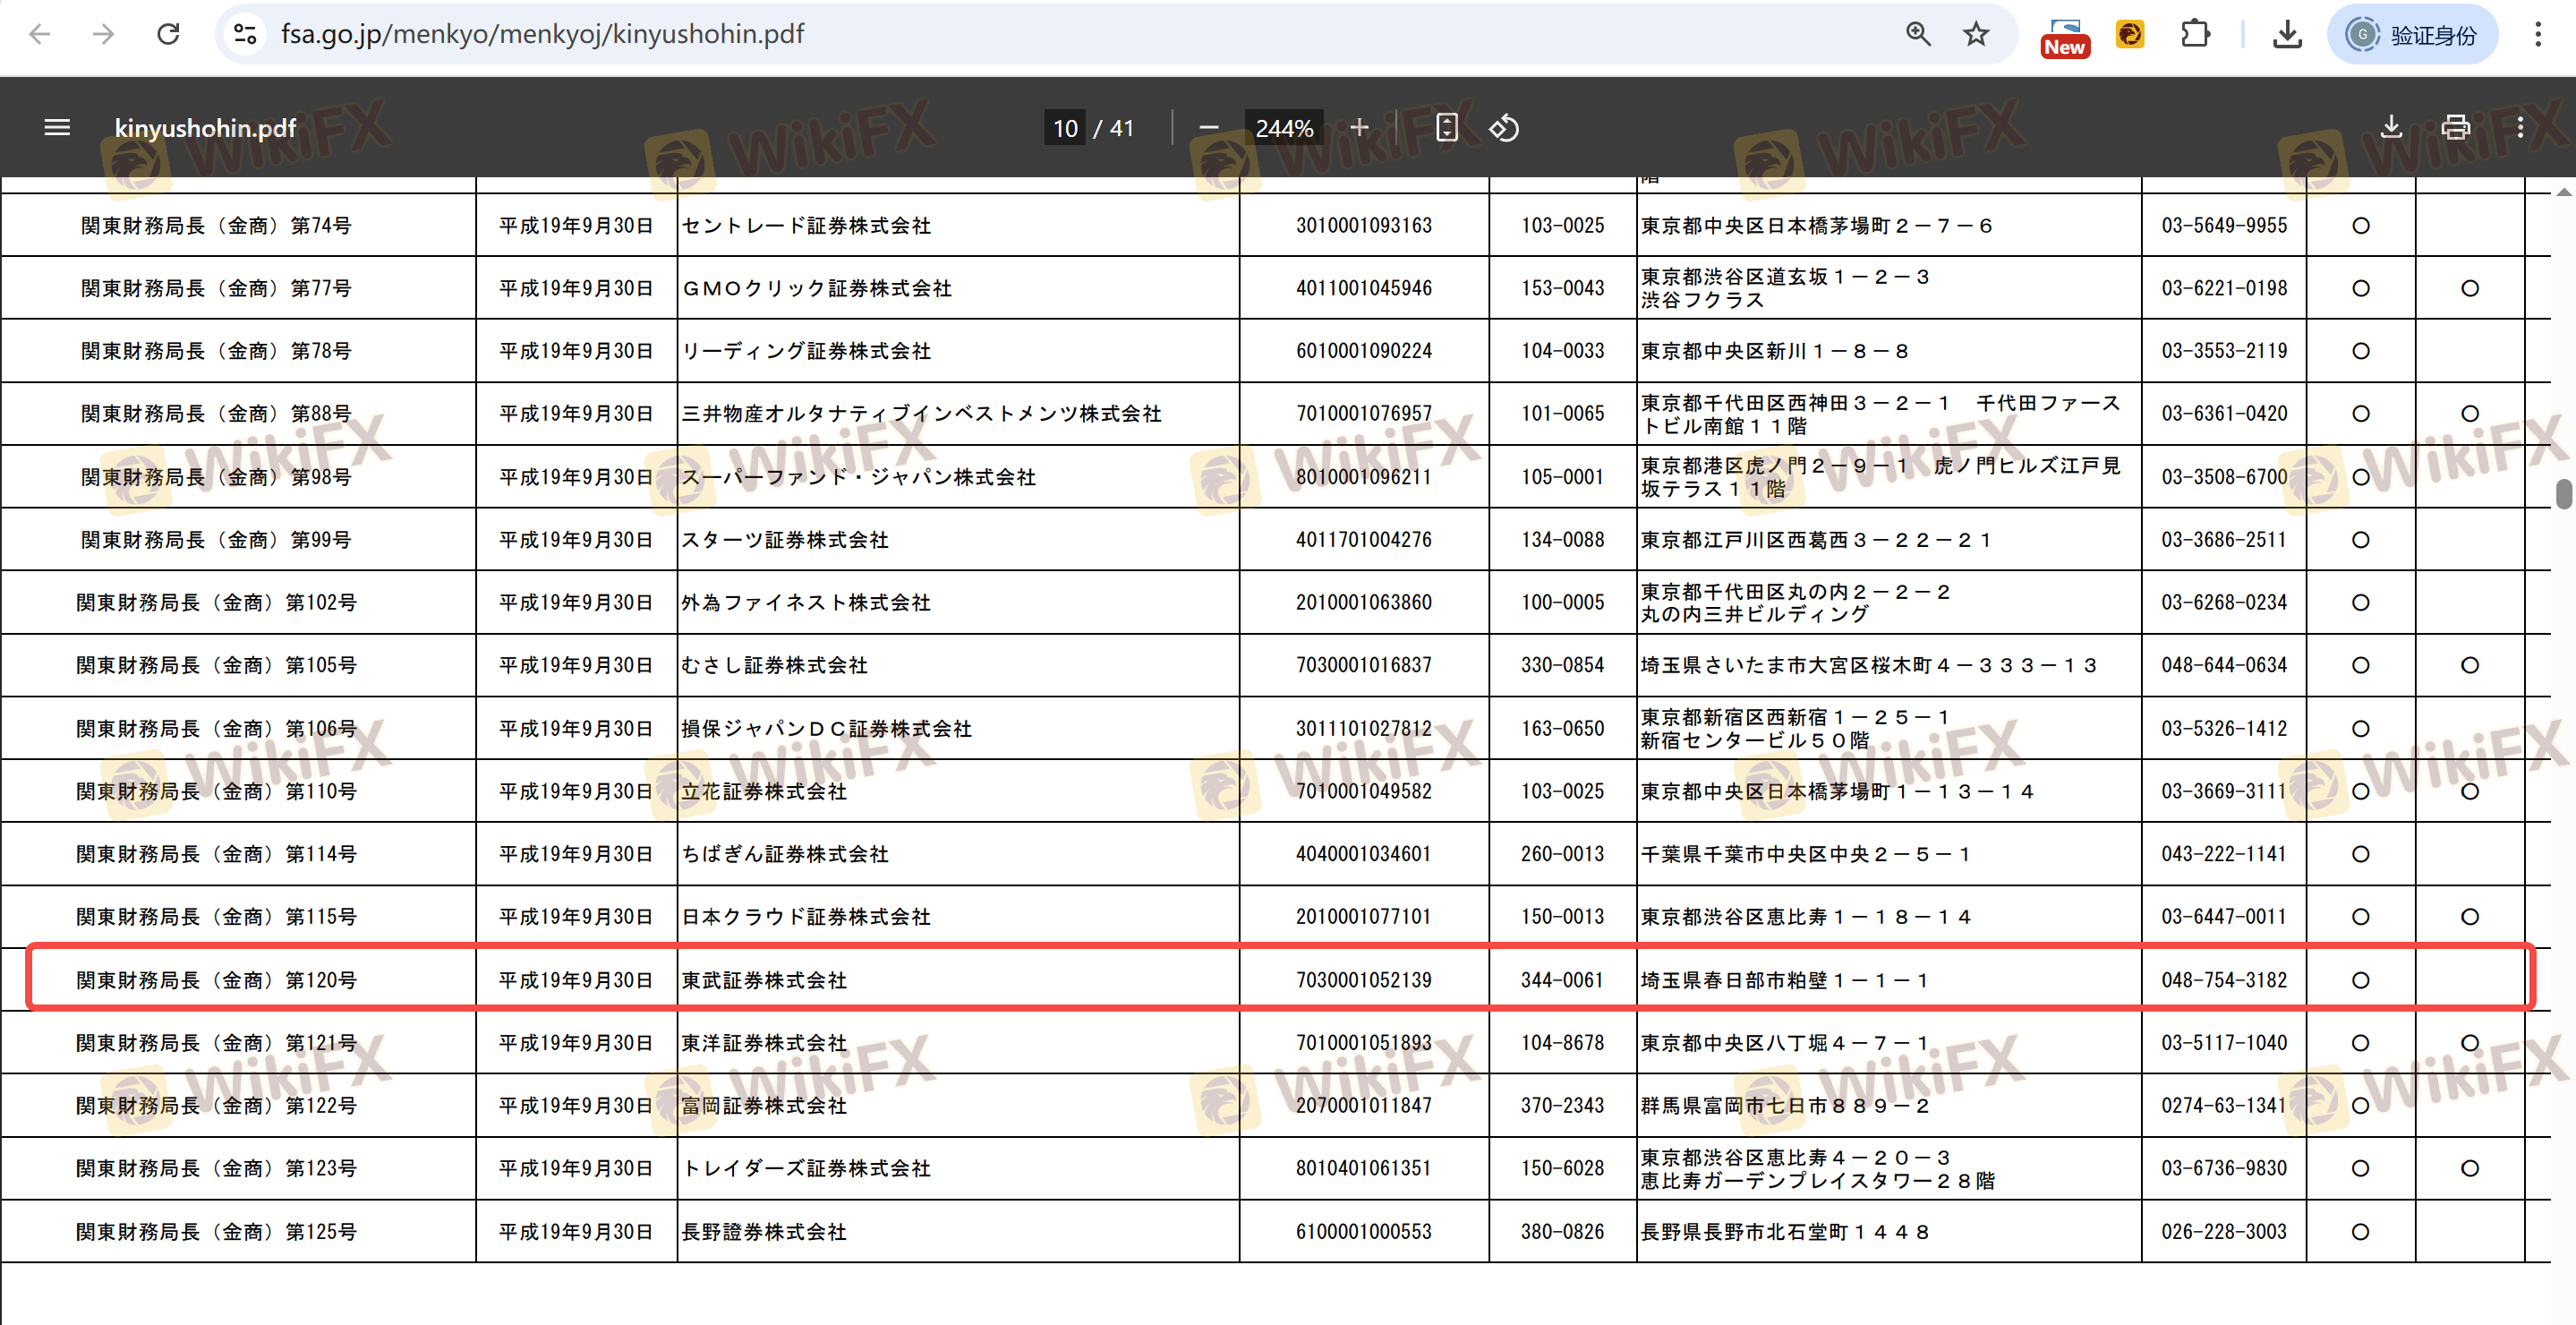Viewport: 2576px width, 1325px height.
Task: Click the site information icon in address bar
Action: (x=245, y=34)
